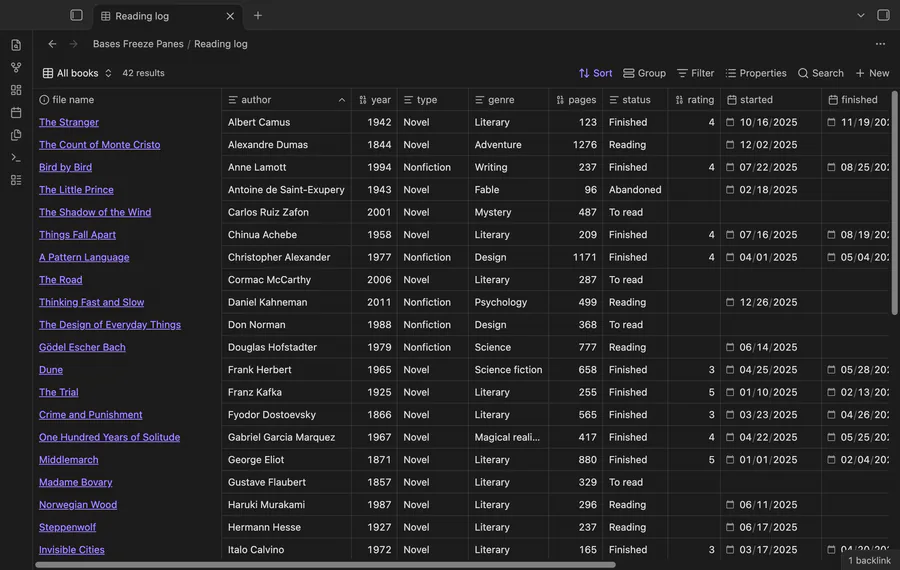
Task: Click the file name column info icon
Action: point(44,100)
